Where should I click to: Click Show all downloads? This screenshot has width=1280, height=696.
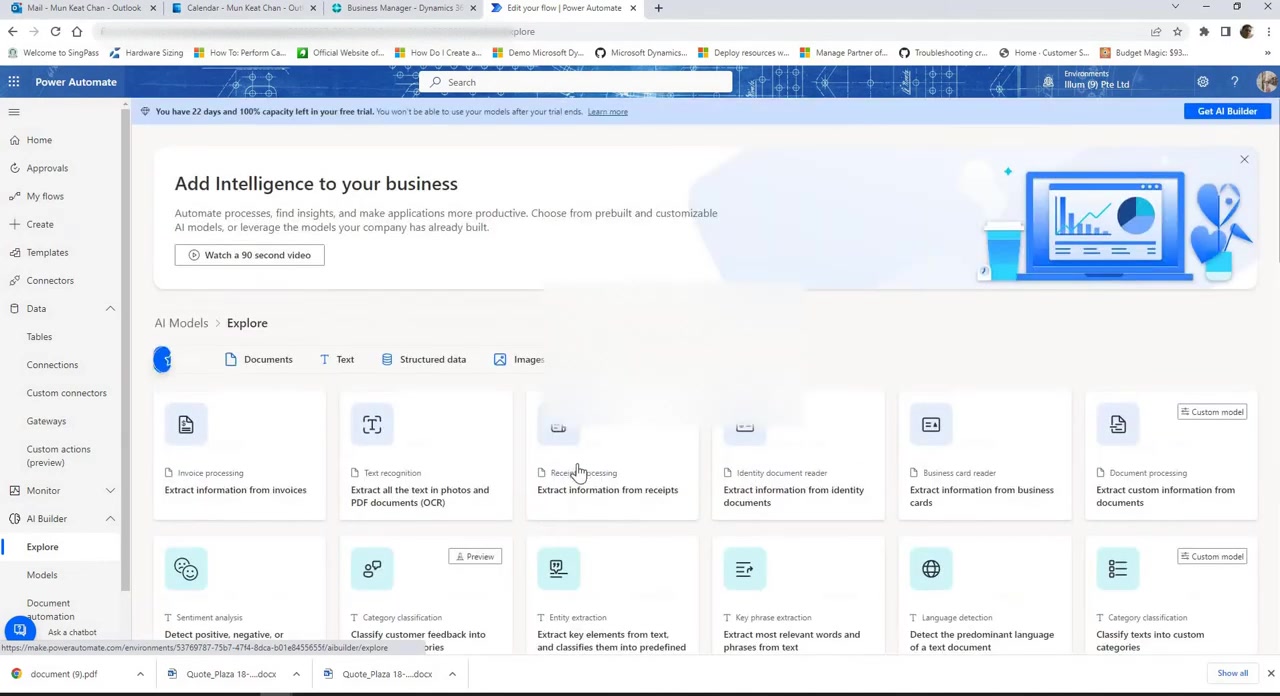coord(1232,673)
